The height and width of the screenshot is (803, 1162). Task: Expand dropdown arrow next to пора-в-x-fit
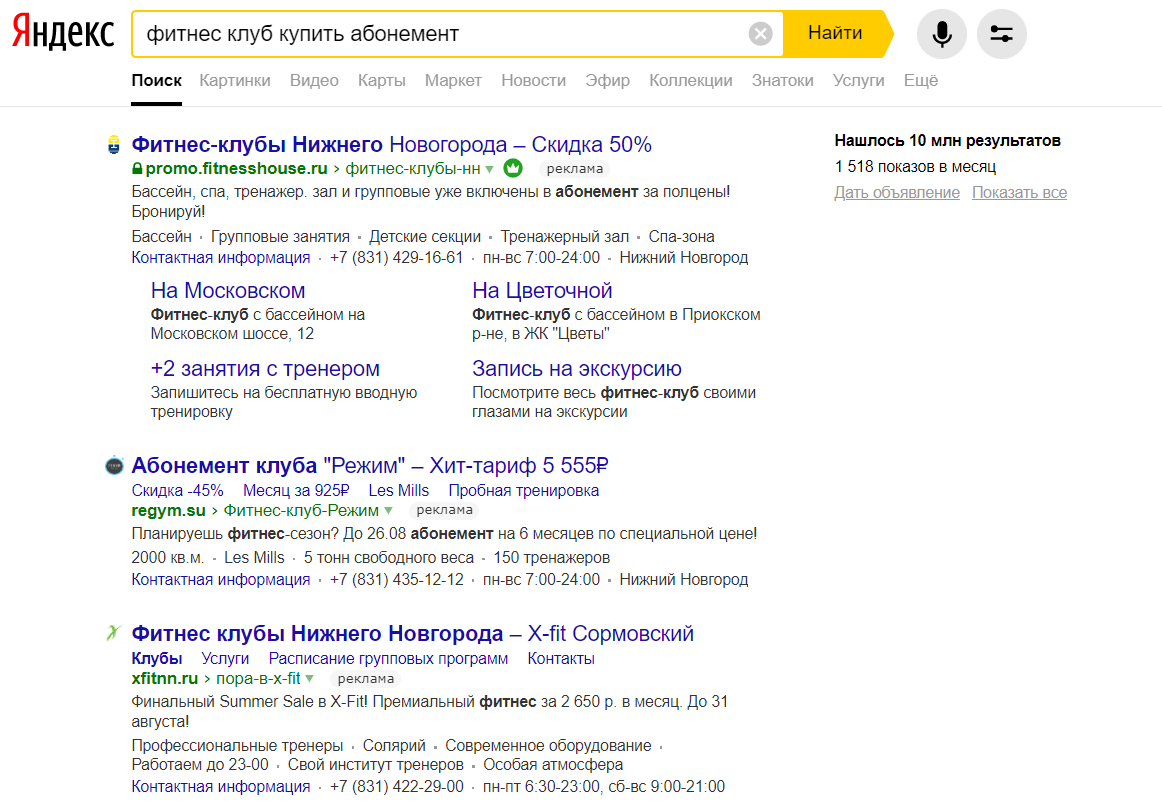[310, 679]
